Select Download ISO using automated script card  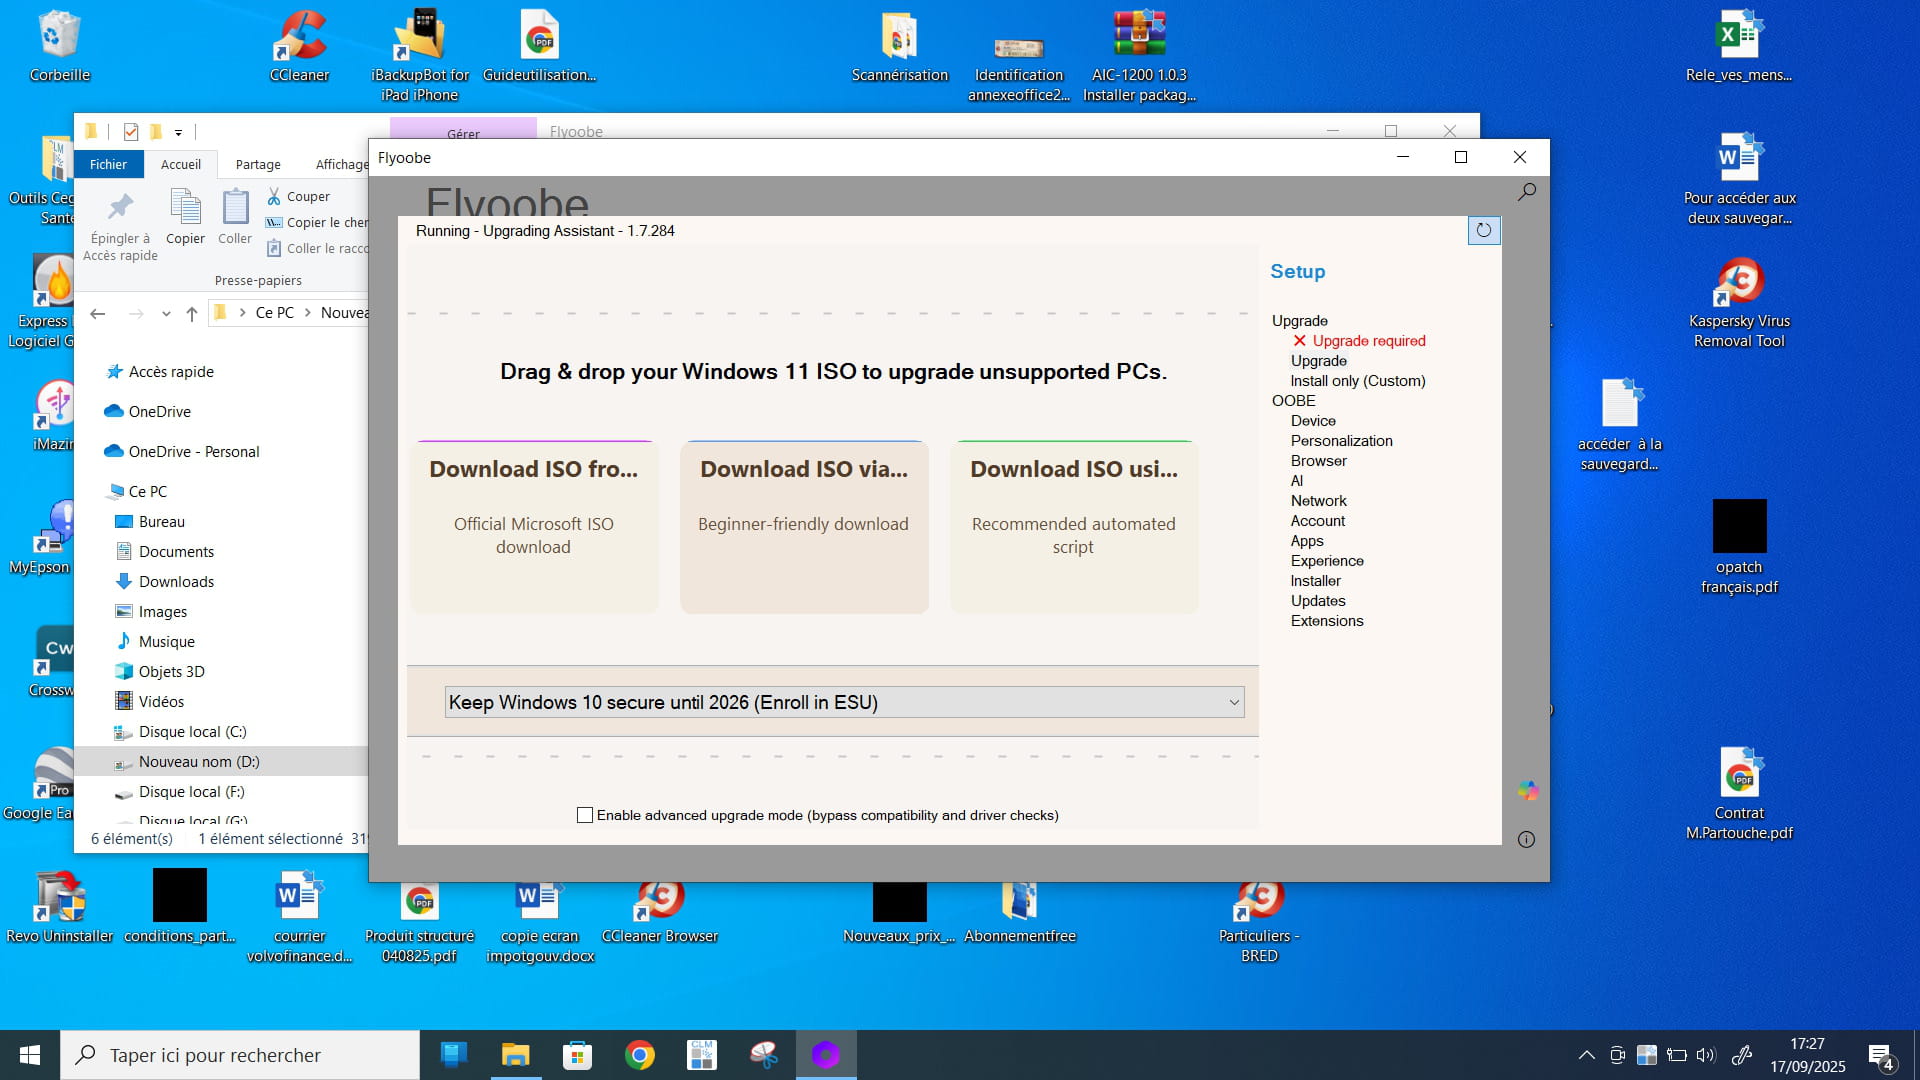(1073, 527)
